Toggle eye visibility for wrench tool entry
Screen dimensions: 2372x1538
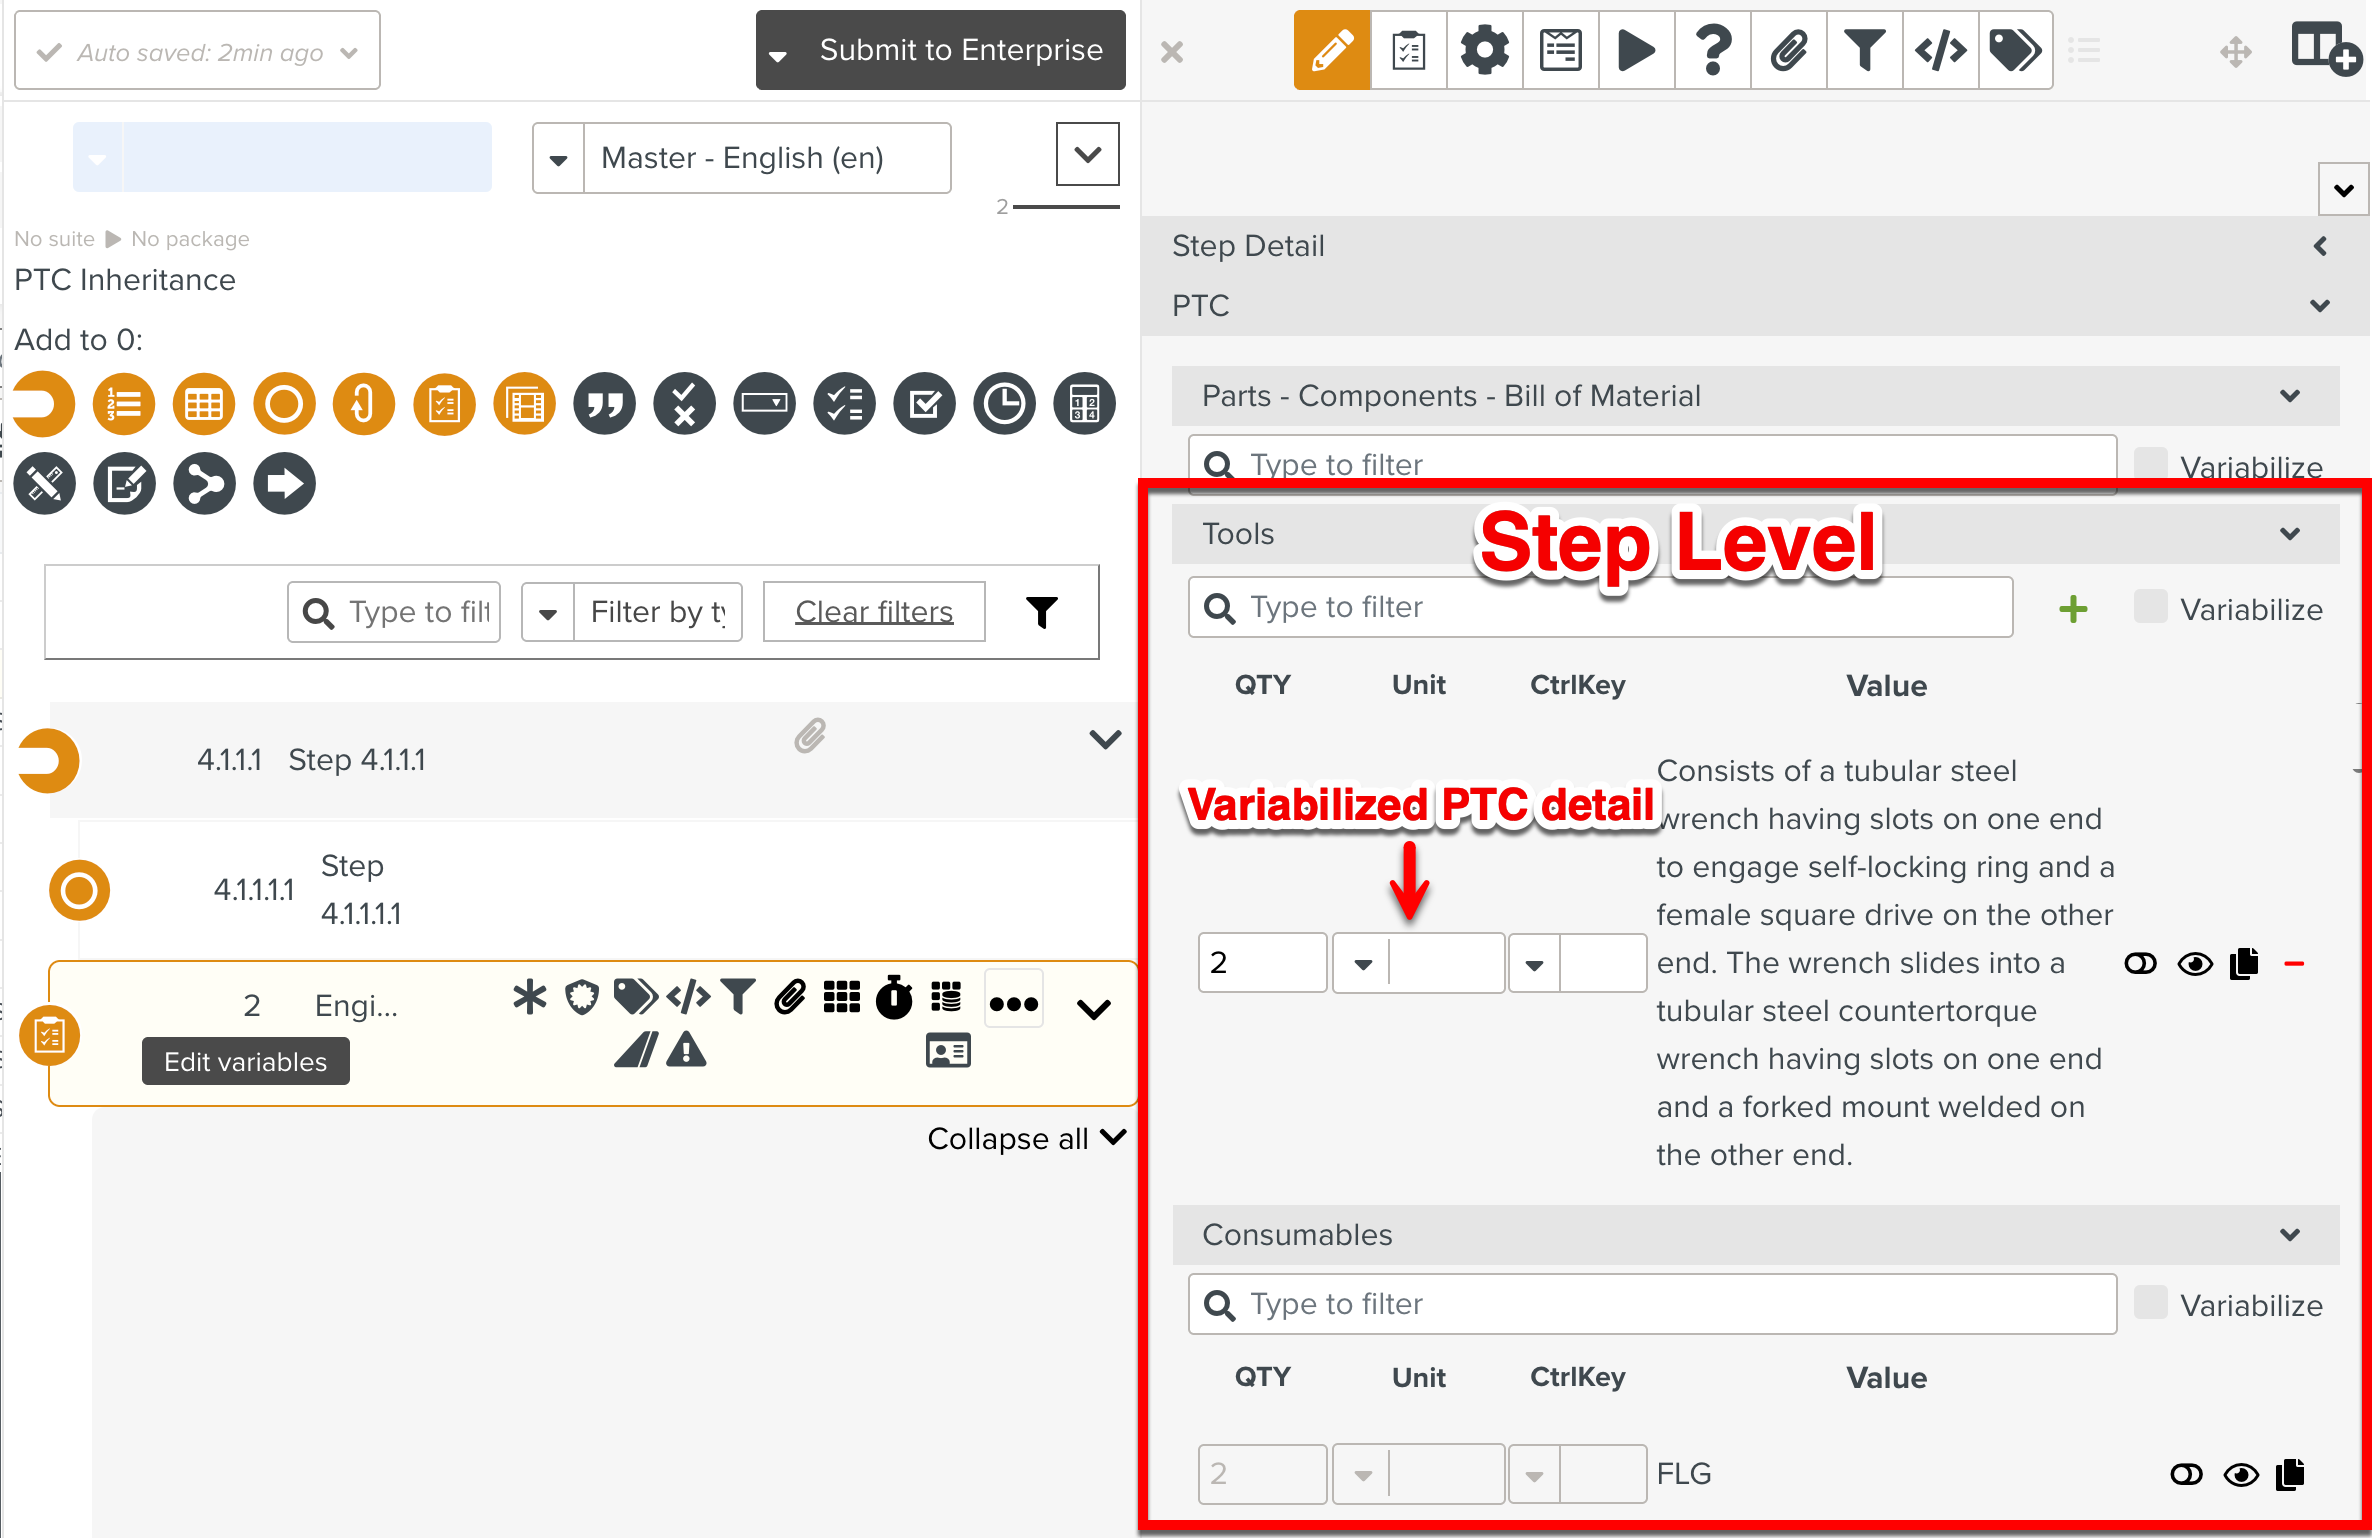click(2195, 964)
